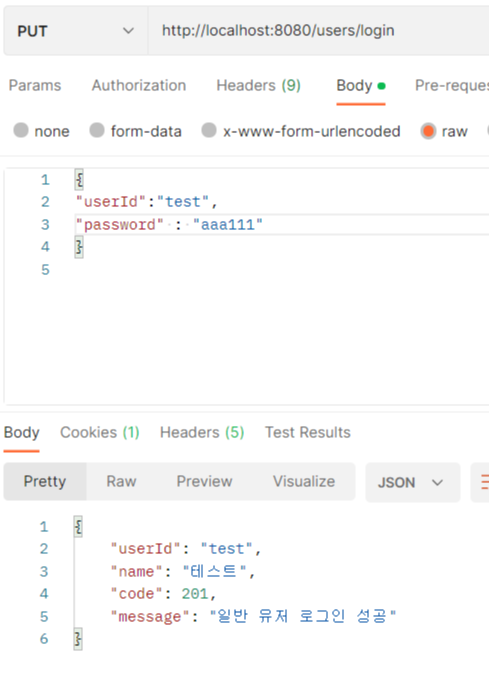The image size is (489, 677).
Task: Click the closing brace on response line 6
Action: (78, 639)
